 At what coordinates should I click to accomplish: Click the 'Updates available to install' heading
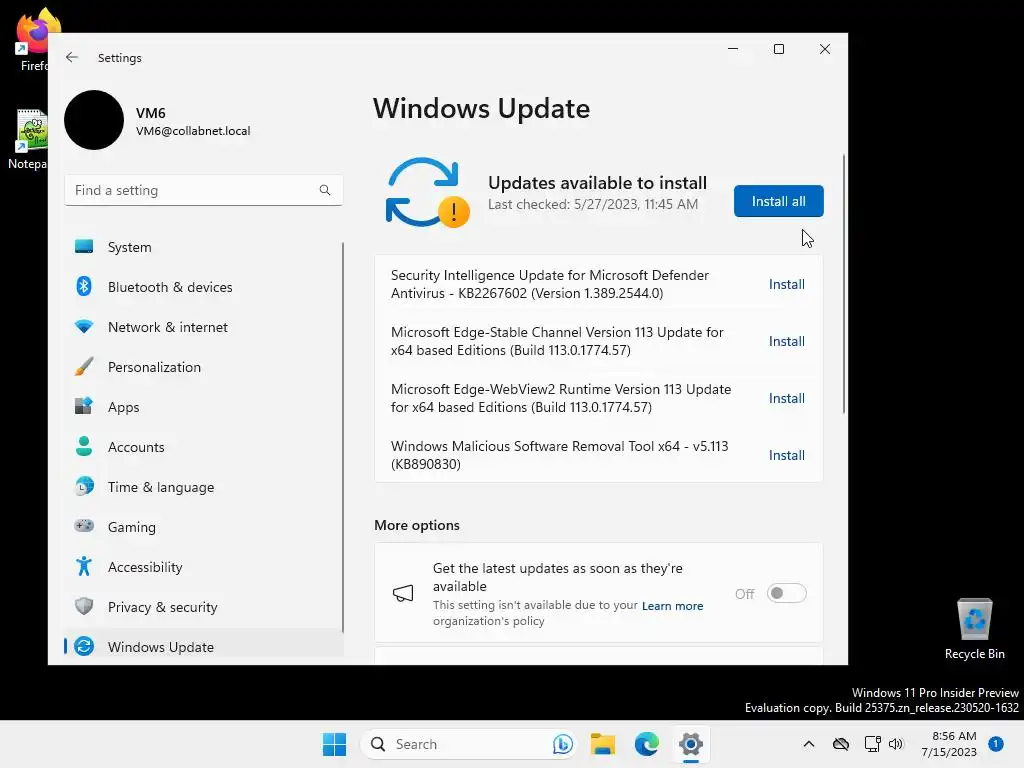(x=597, y=182)
